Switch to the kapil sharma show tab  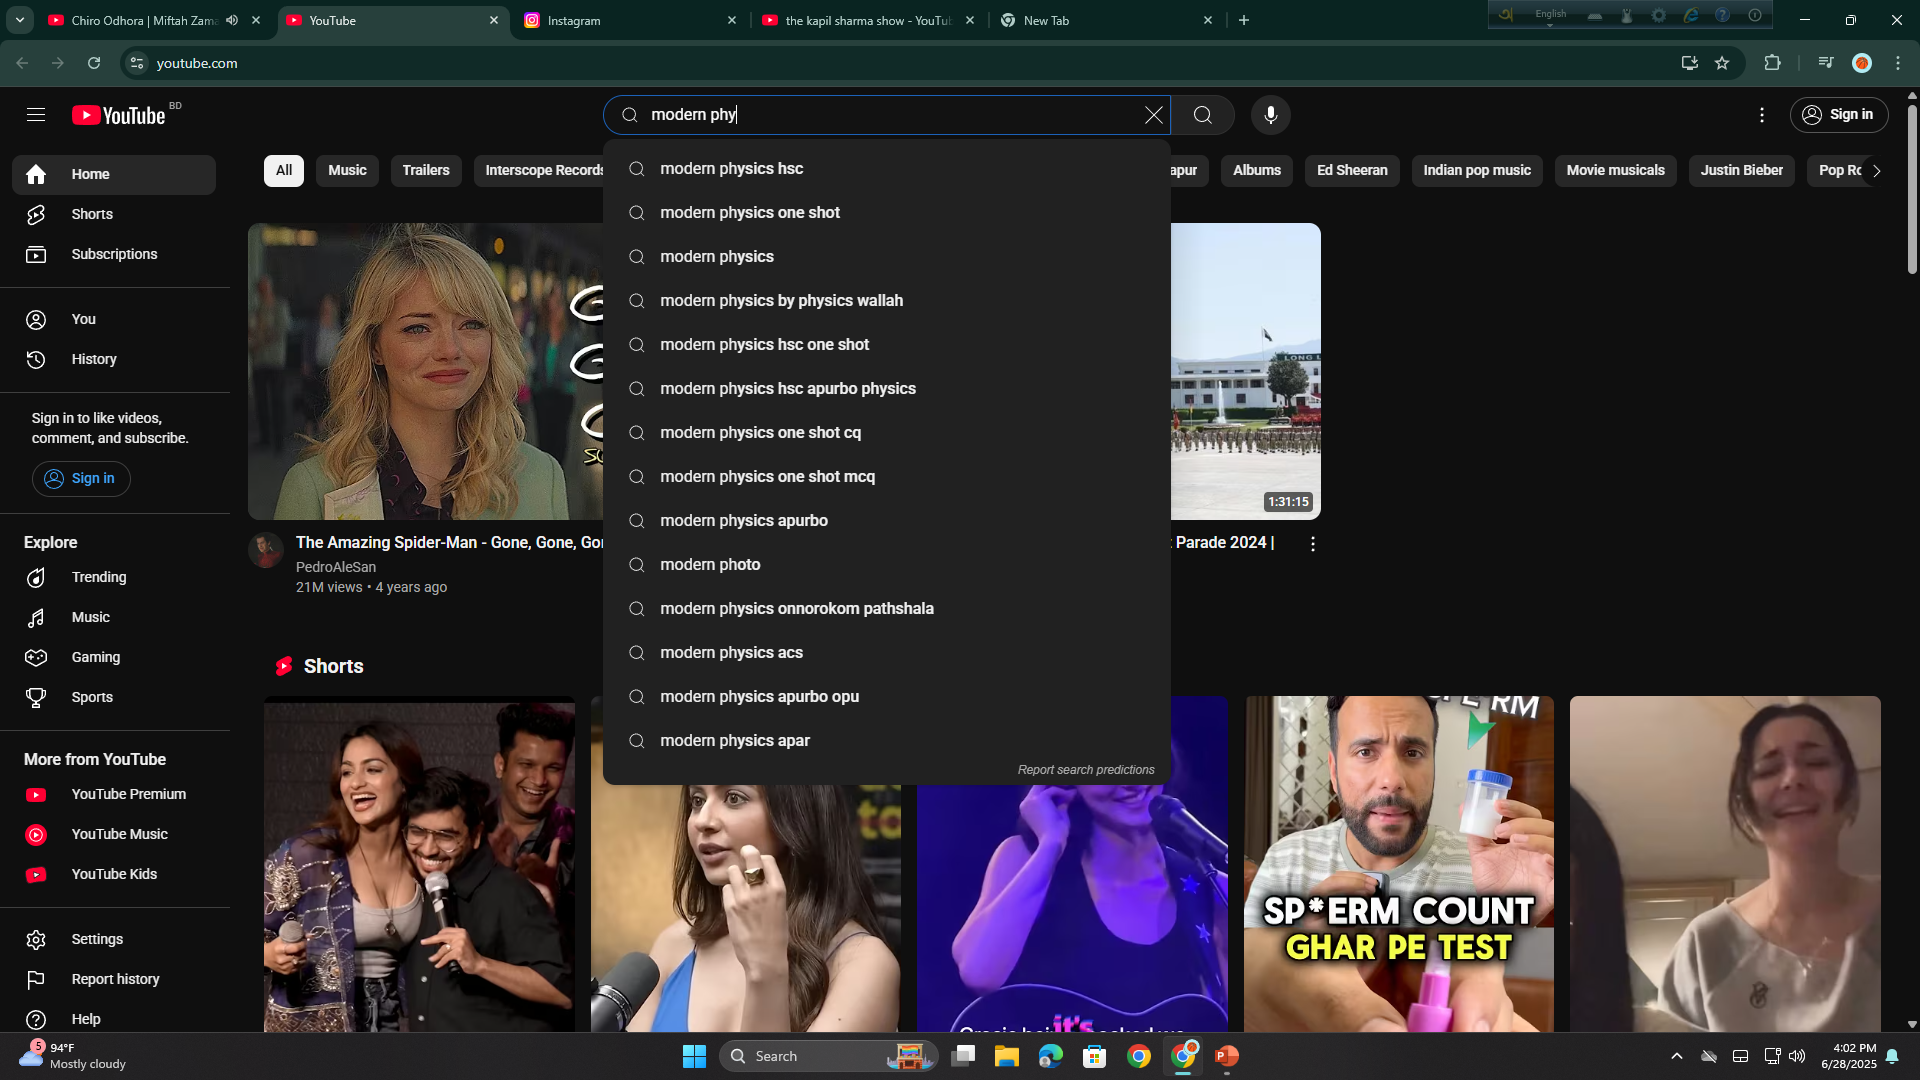point(868,20)
